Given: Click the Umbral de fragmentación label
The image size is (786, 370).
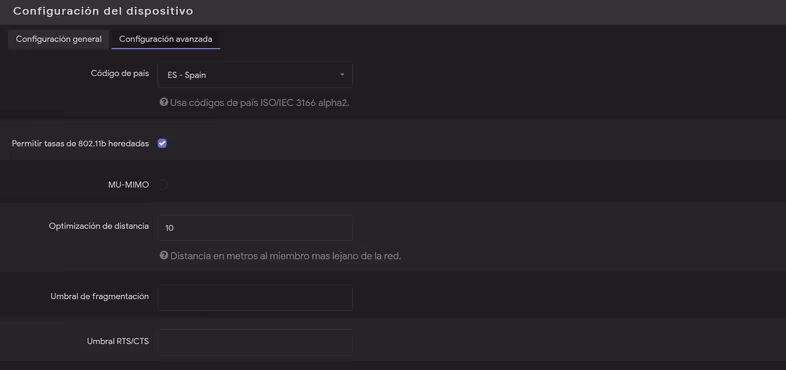Looking at the screenshot, I should point(100,296).
